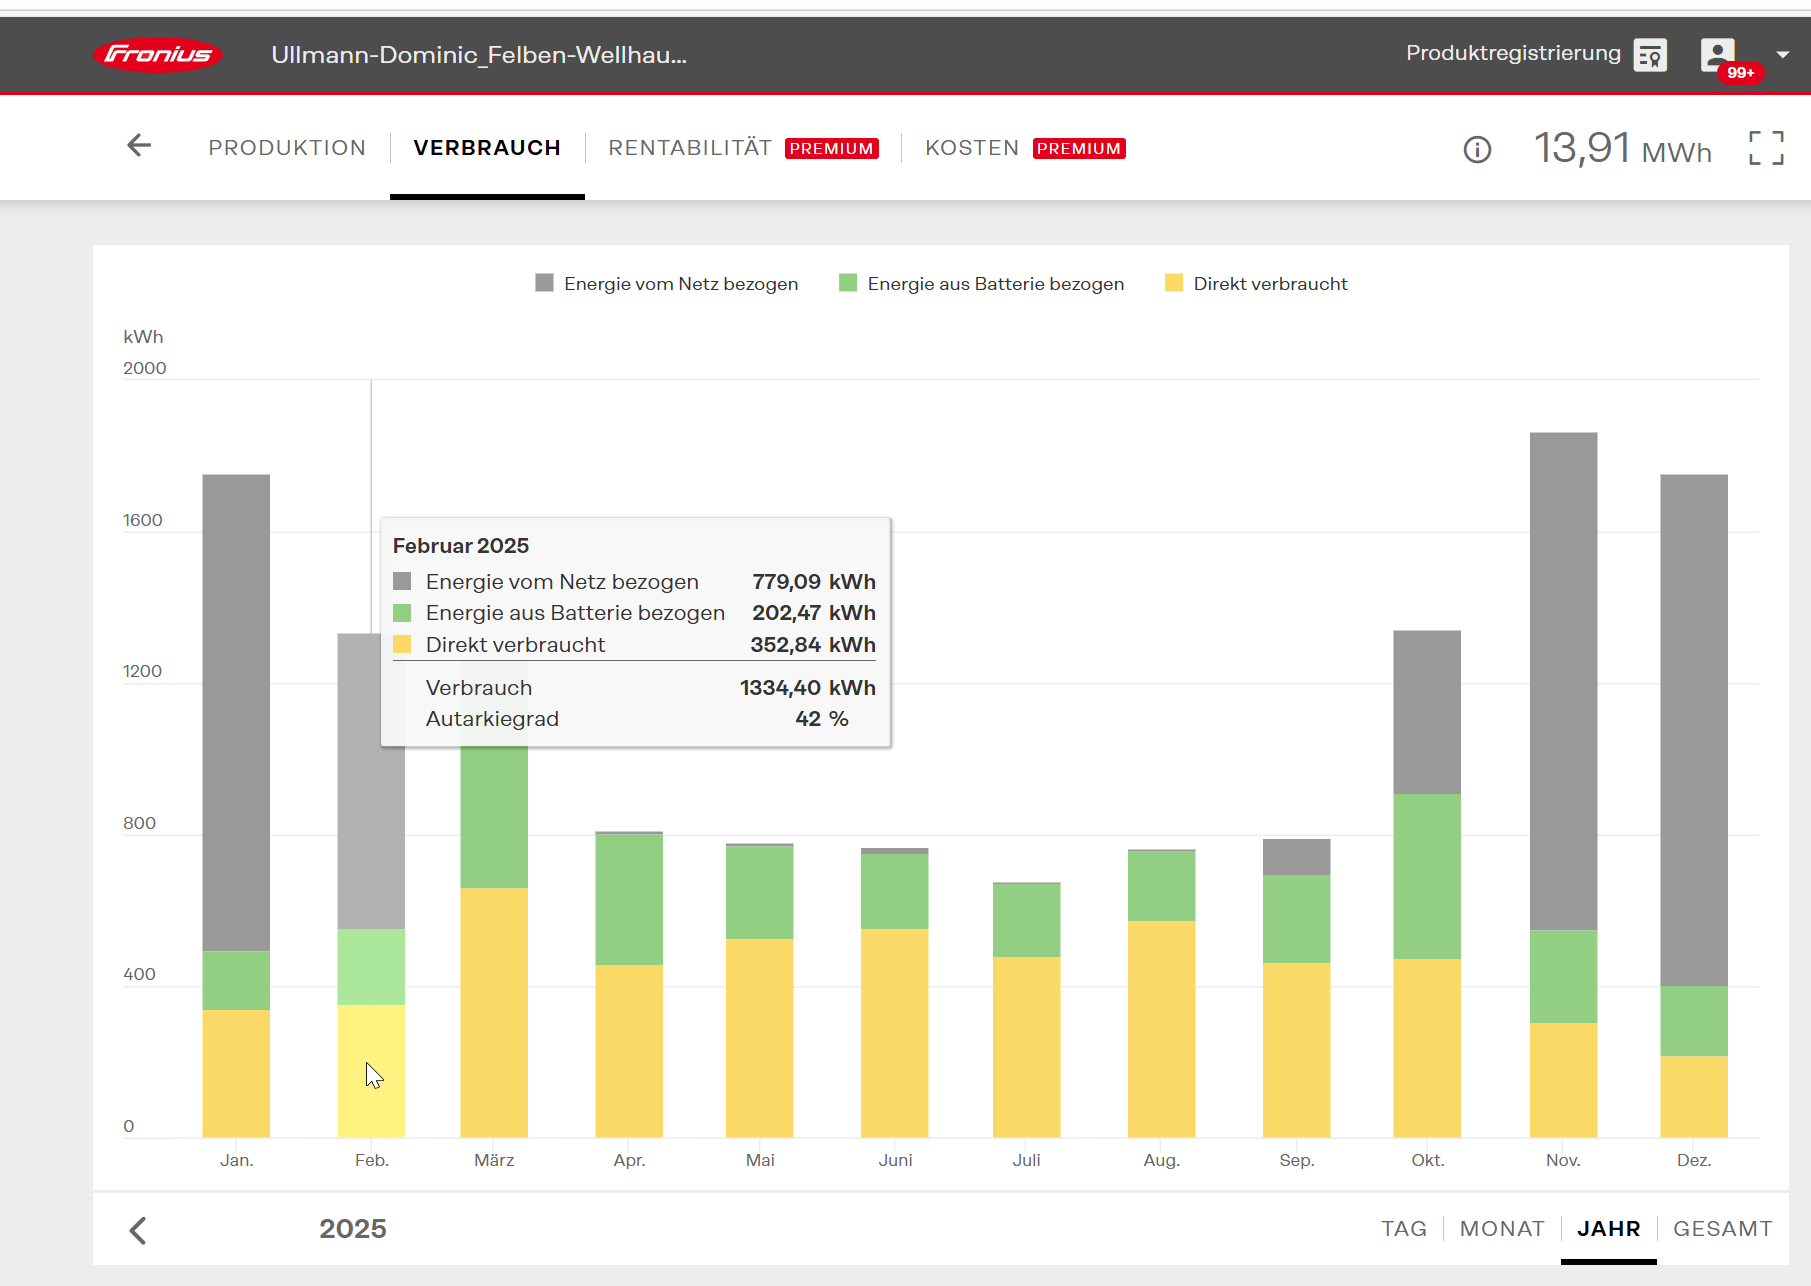This screenshot has height=1286, width=1811.
Task: Open the user profile notifications icon
Action: pyautogui.click(x=1718, y=55)
